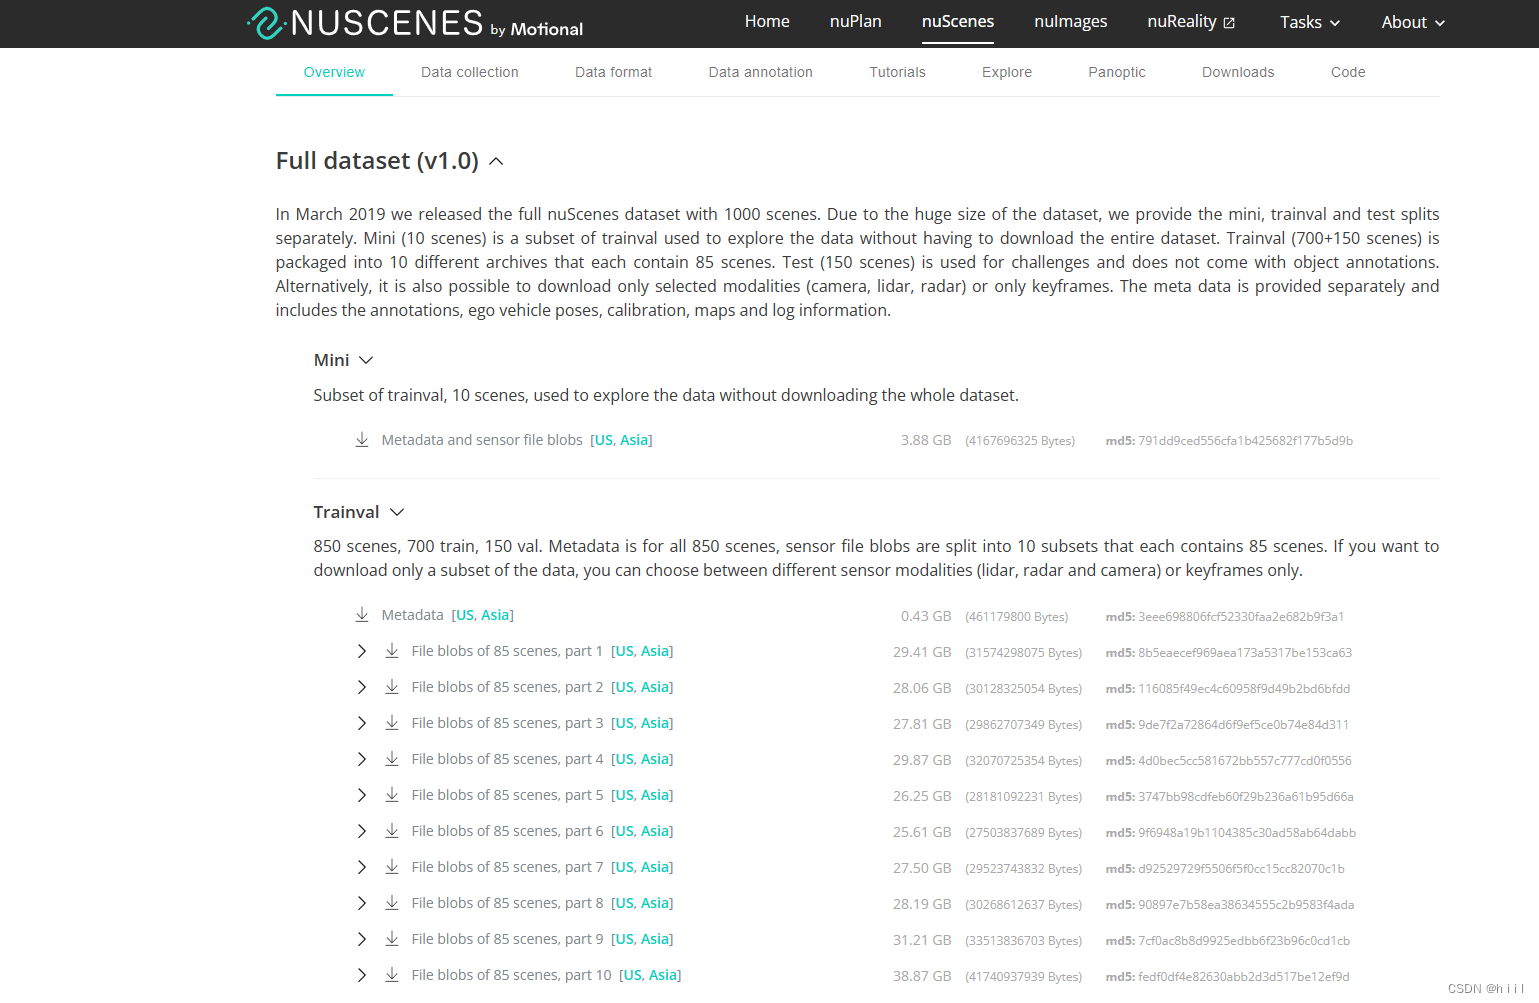Expand part 10 file blobs row
Screen dimensions: 1539x1003
pos(362,975)
